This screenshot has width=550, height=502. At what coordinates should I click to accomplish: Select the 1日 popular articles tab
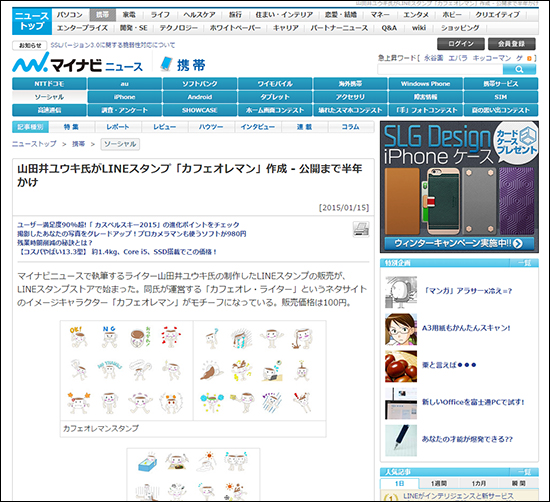point(400,483)
